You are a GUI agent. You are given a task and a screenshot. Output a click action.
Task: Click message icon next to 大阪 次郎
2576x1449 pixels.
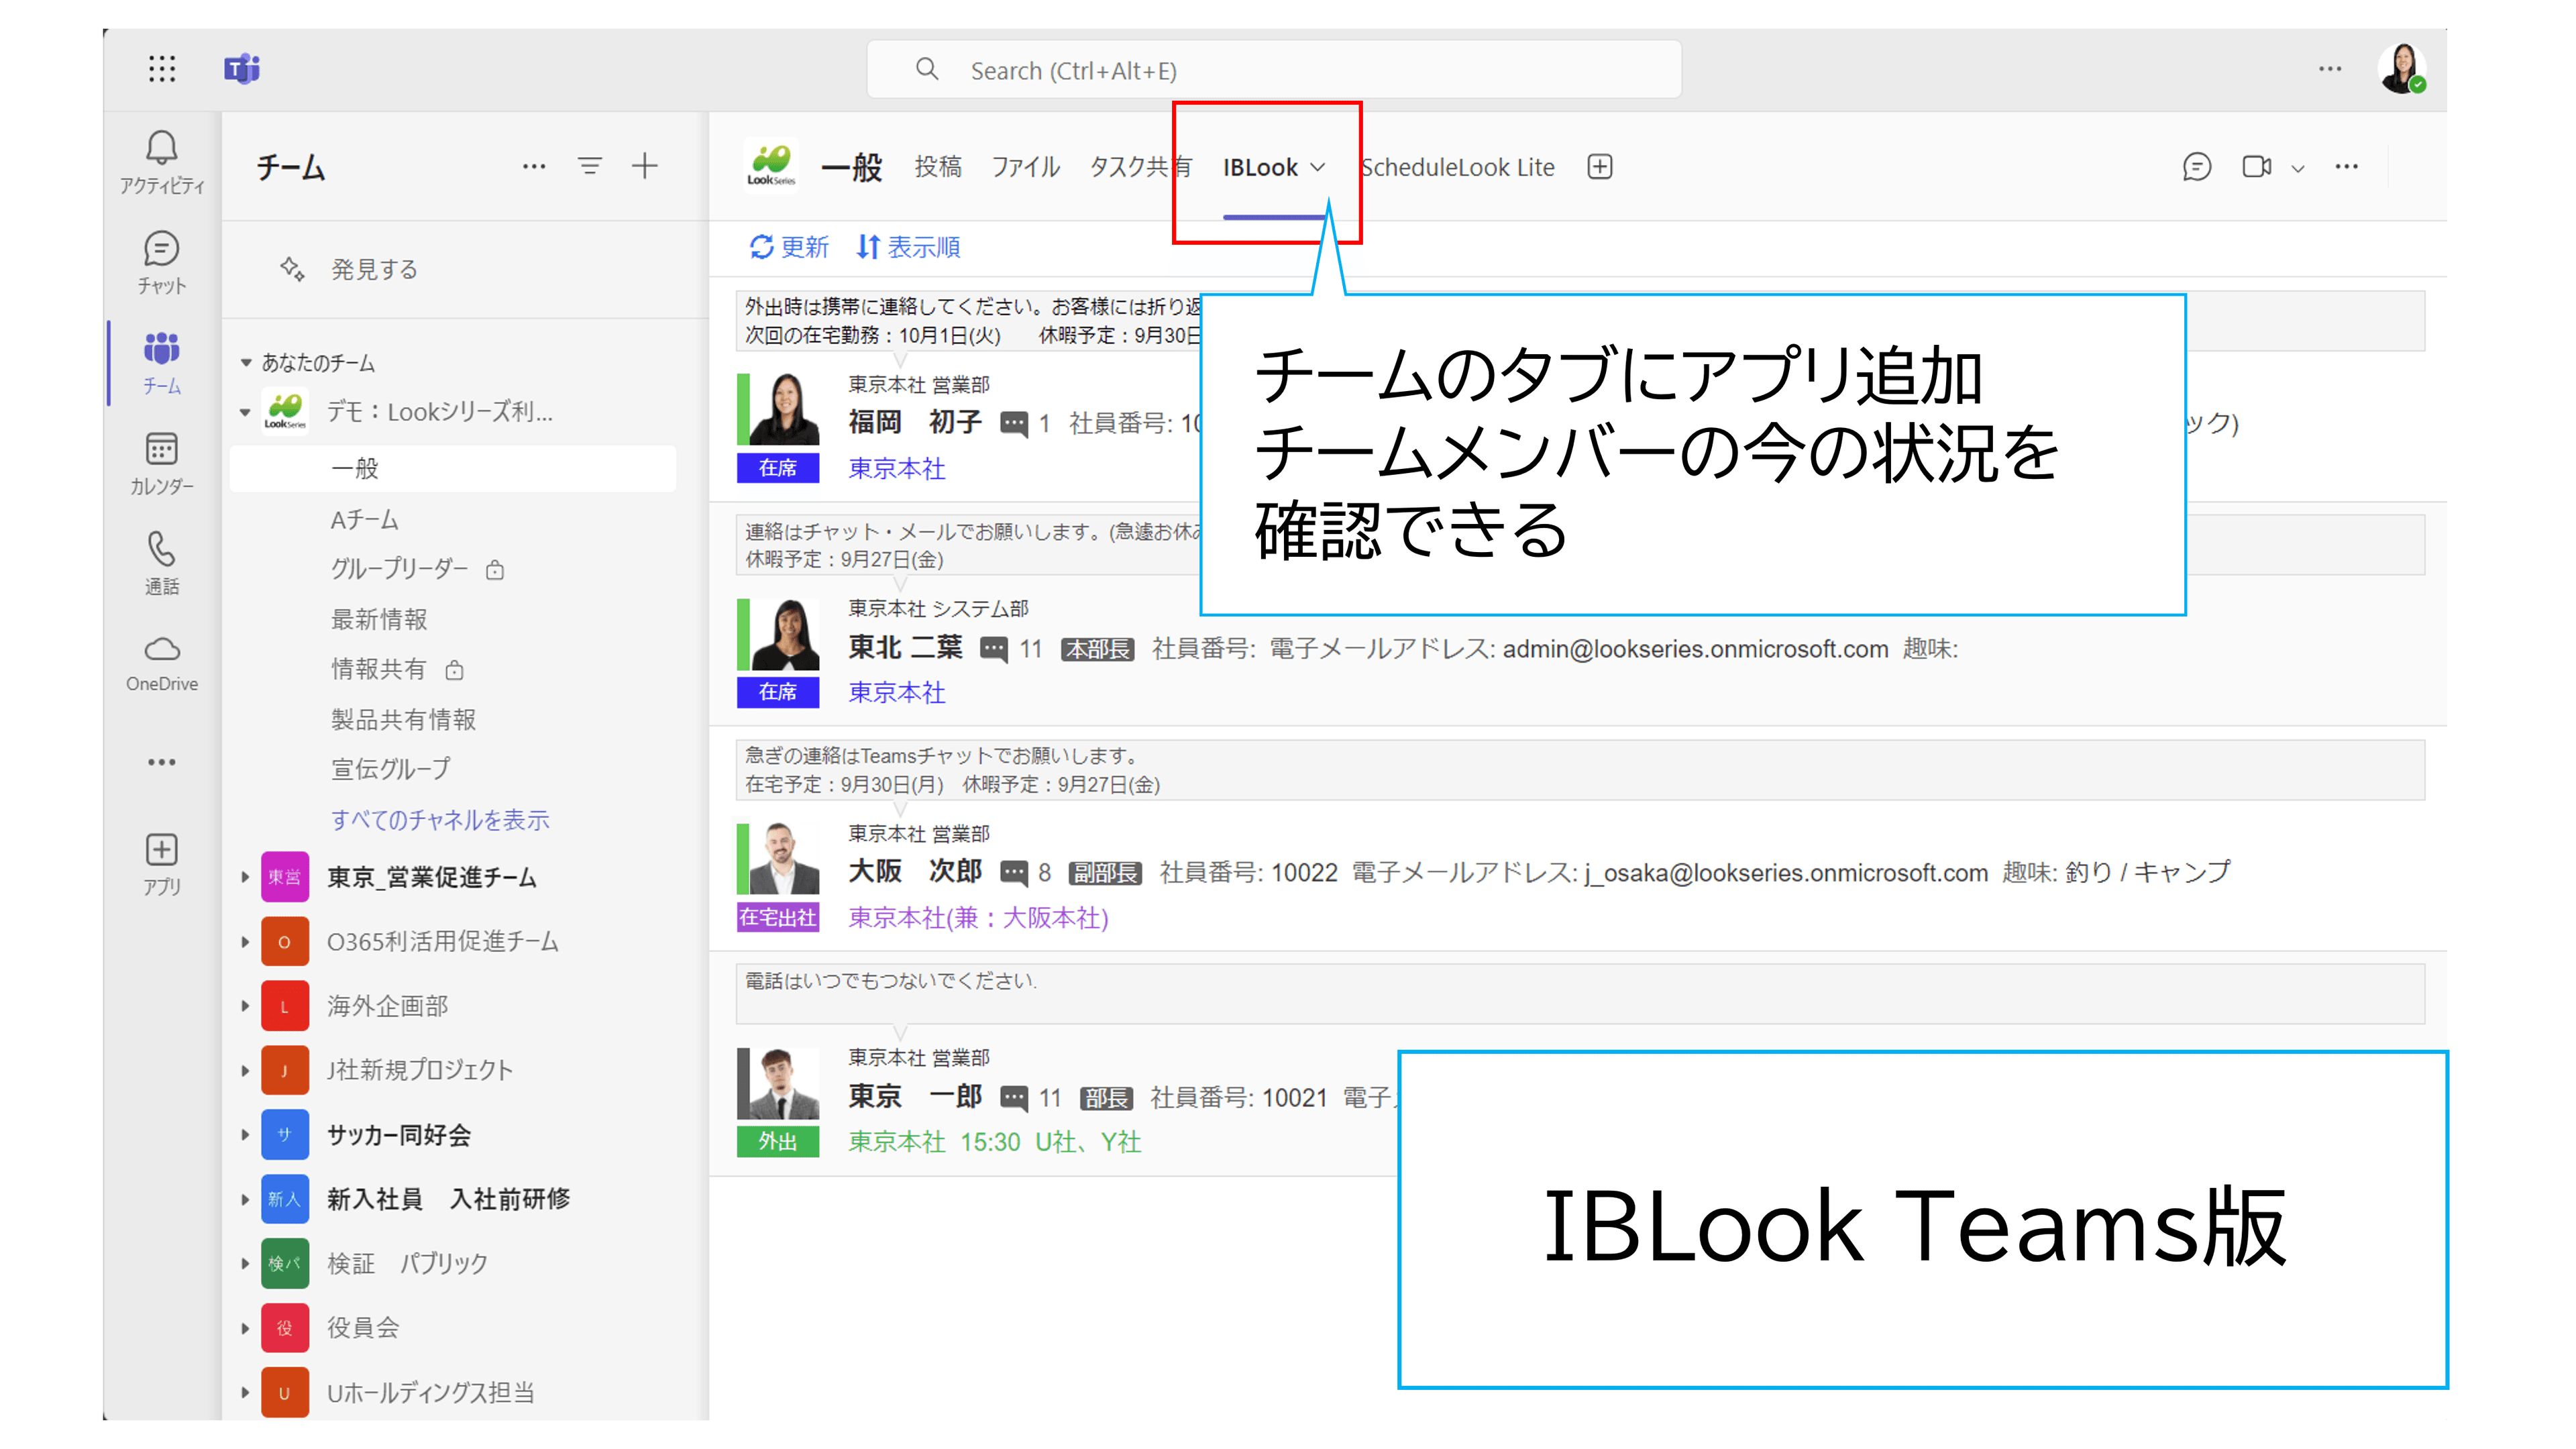(x=1014, y=873)
